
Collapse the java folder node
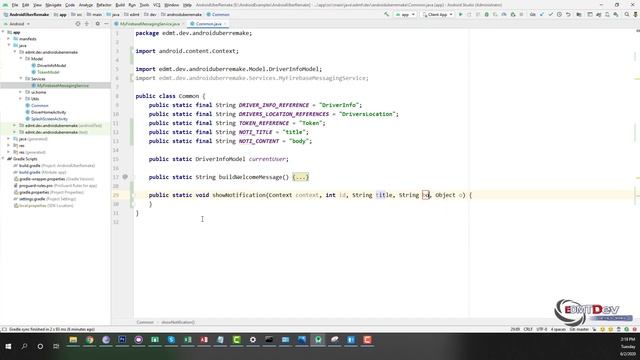pyautogui.click(x=9, y=45)
